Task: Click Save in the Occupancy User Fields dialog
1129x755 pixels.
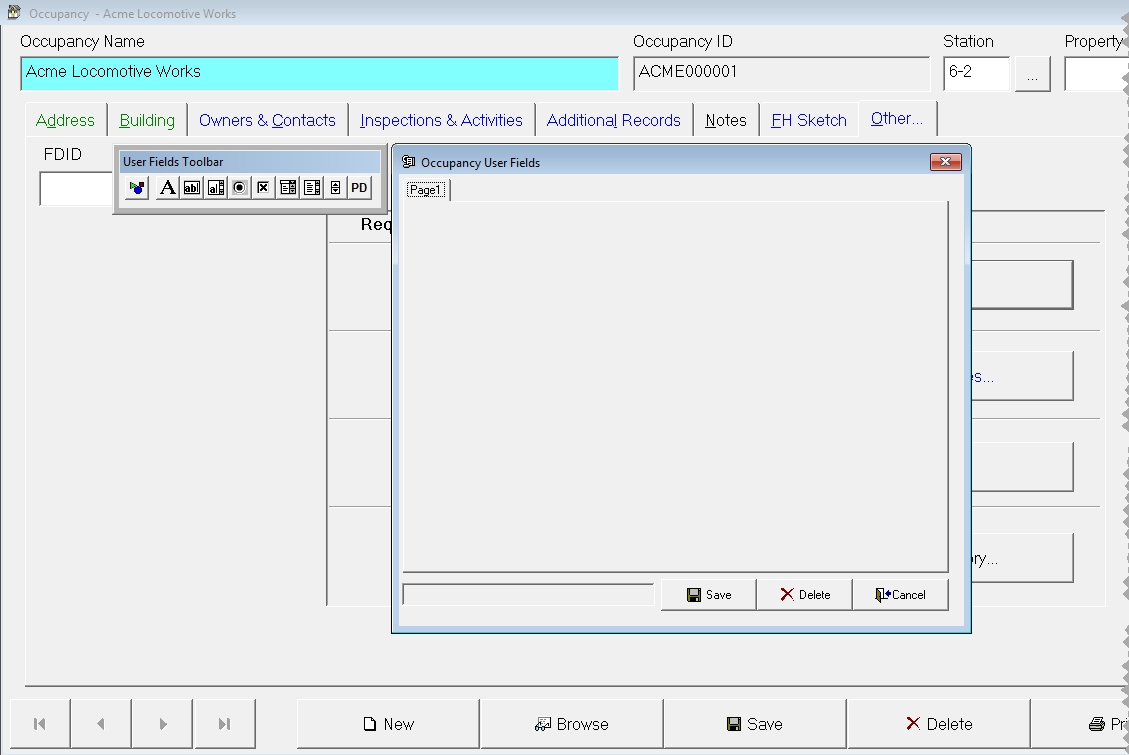Action: click(709, 594)
